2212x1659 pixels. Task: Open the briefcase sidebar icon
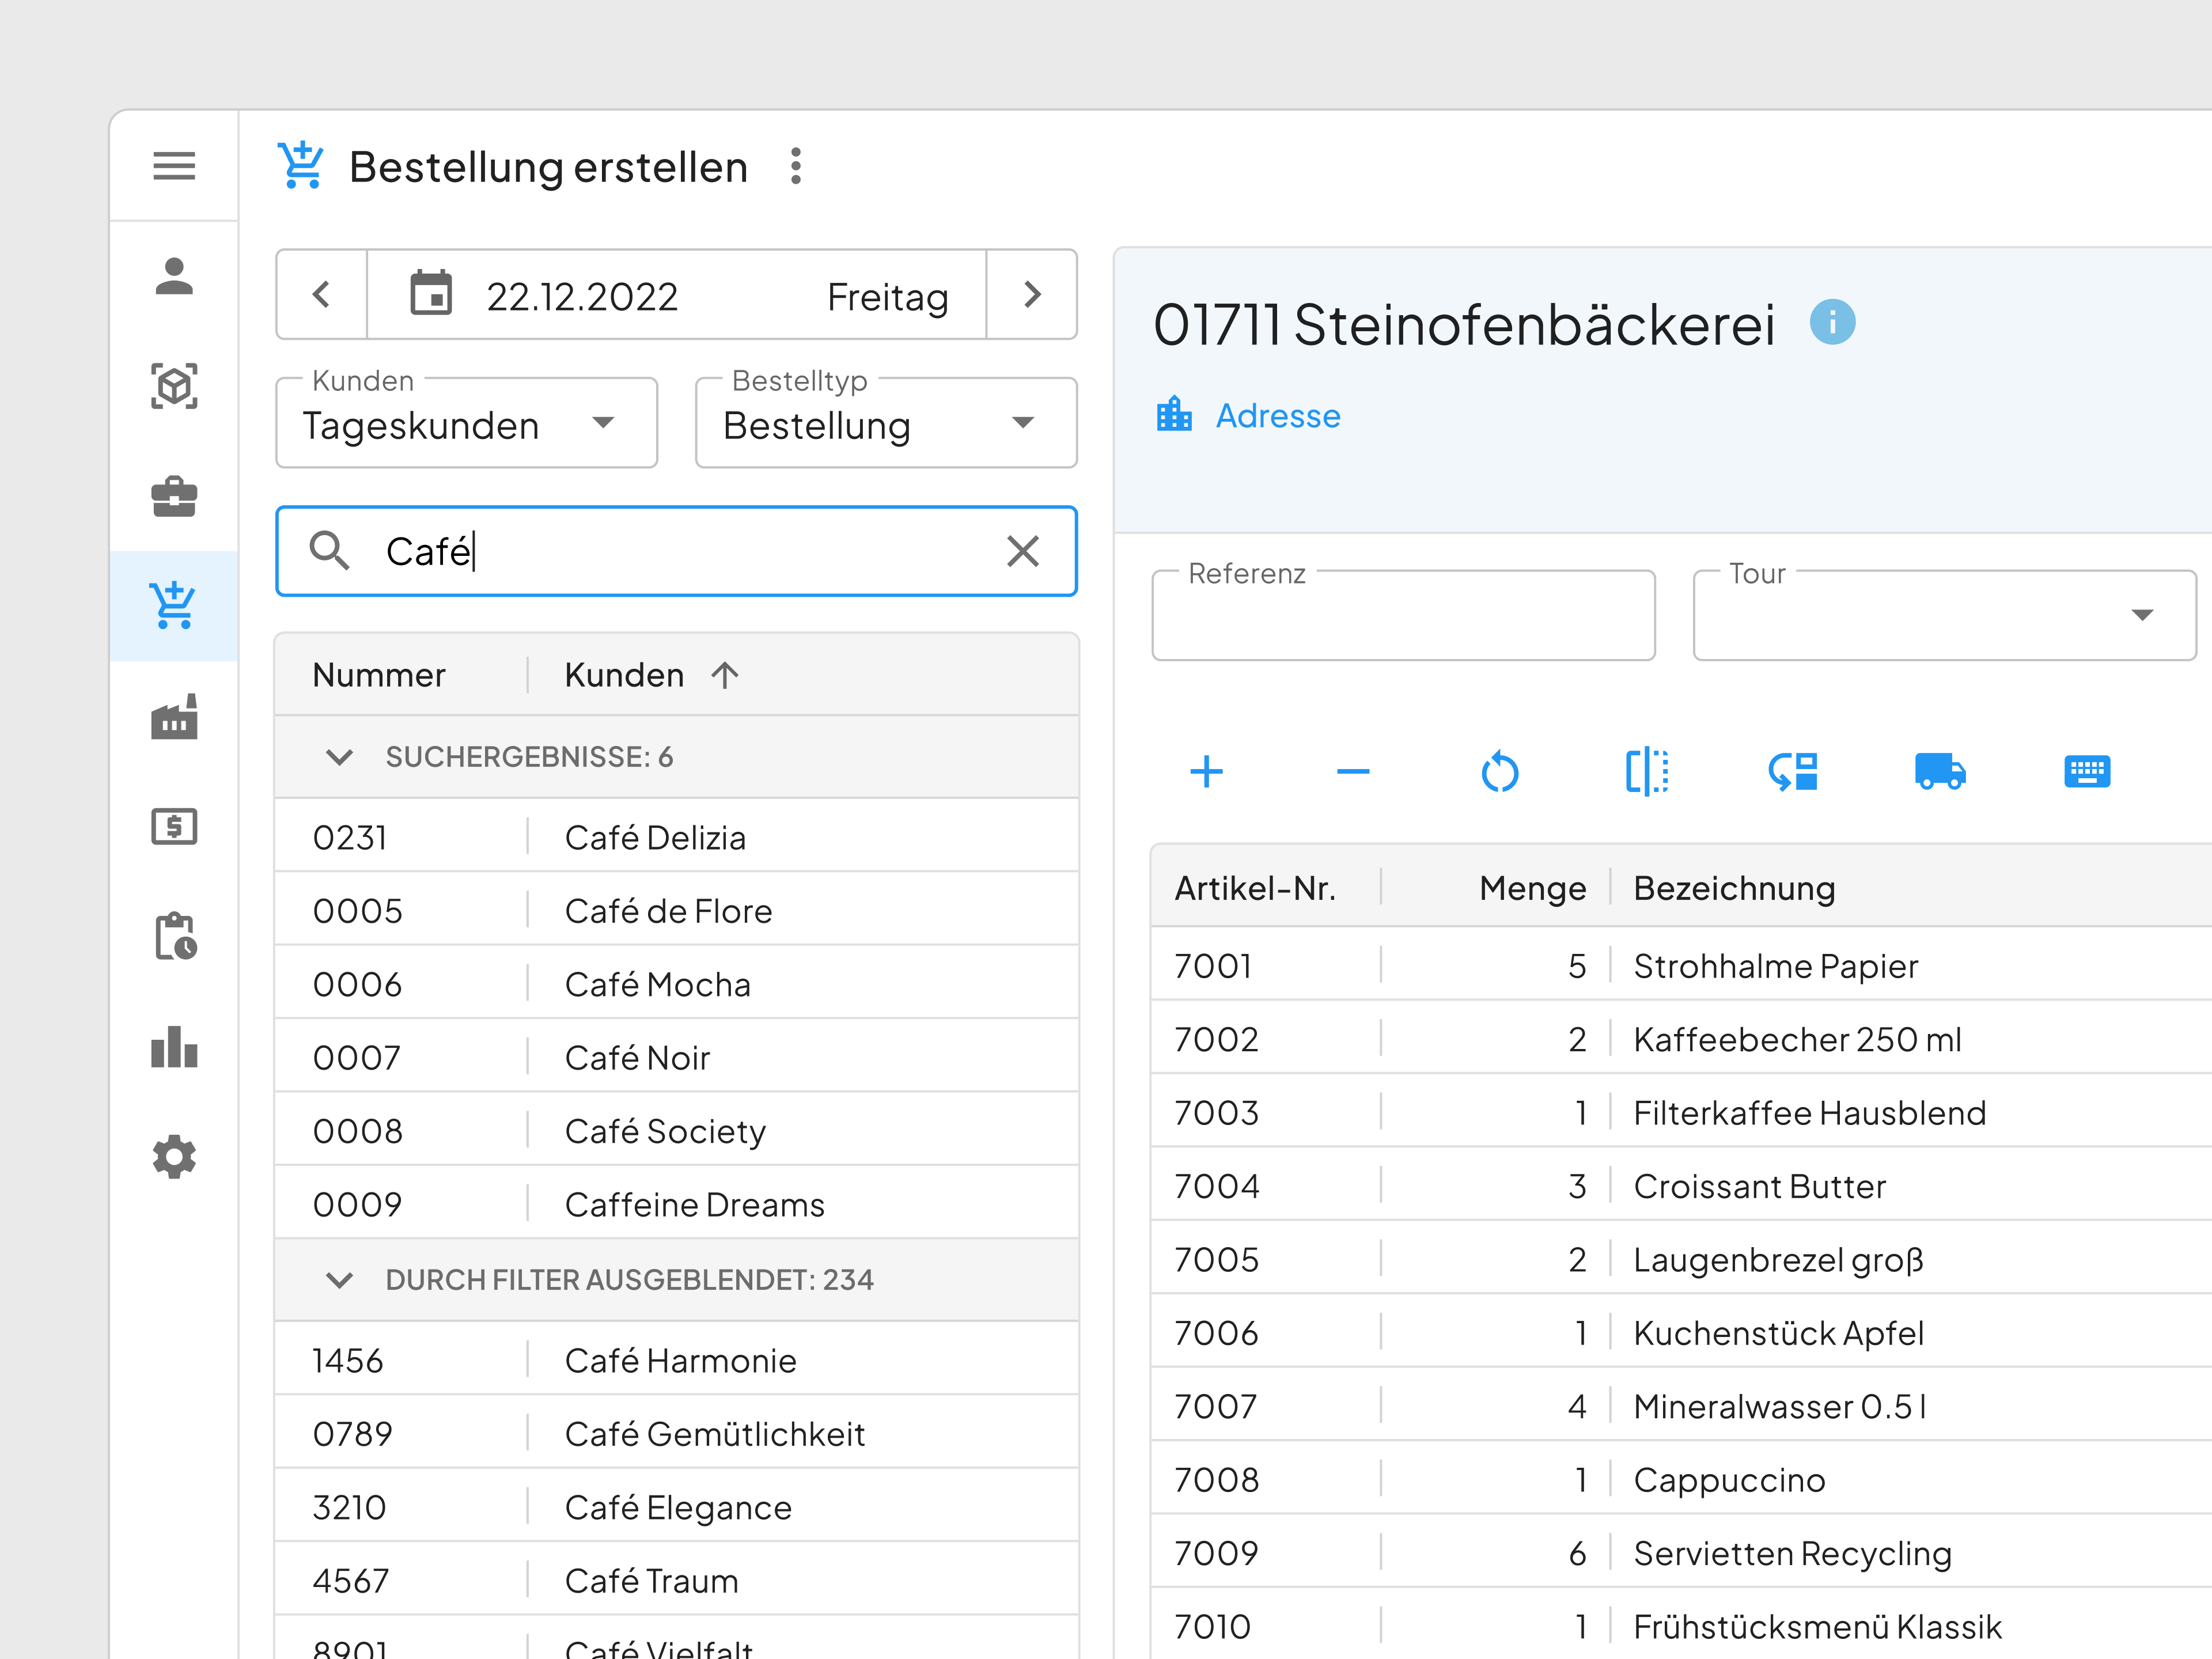pos(174,496)
